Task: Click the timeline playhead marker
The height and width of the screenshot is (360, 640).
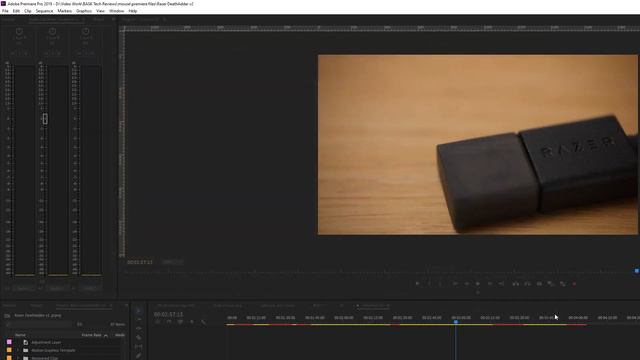Action: pyautogui.click(x=456, y=322)
